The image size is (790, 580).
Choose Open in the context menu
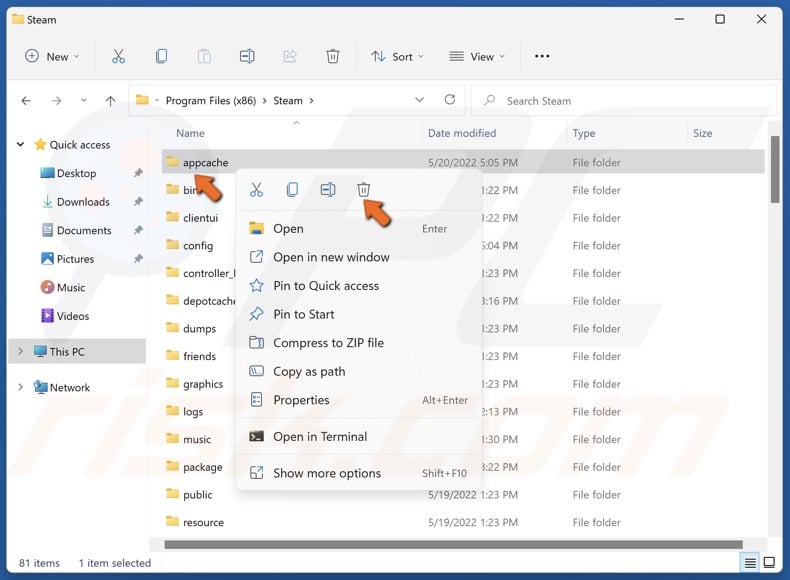(x=359, y=229)
